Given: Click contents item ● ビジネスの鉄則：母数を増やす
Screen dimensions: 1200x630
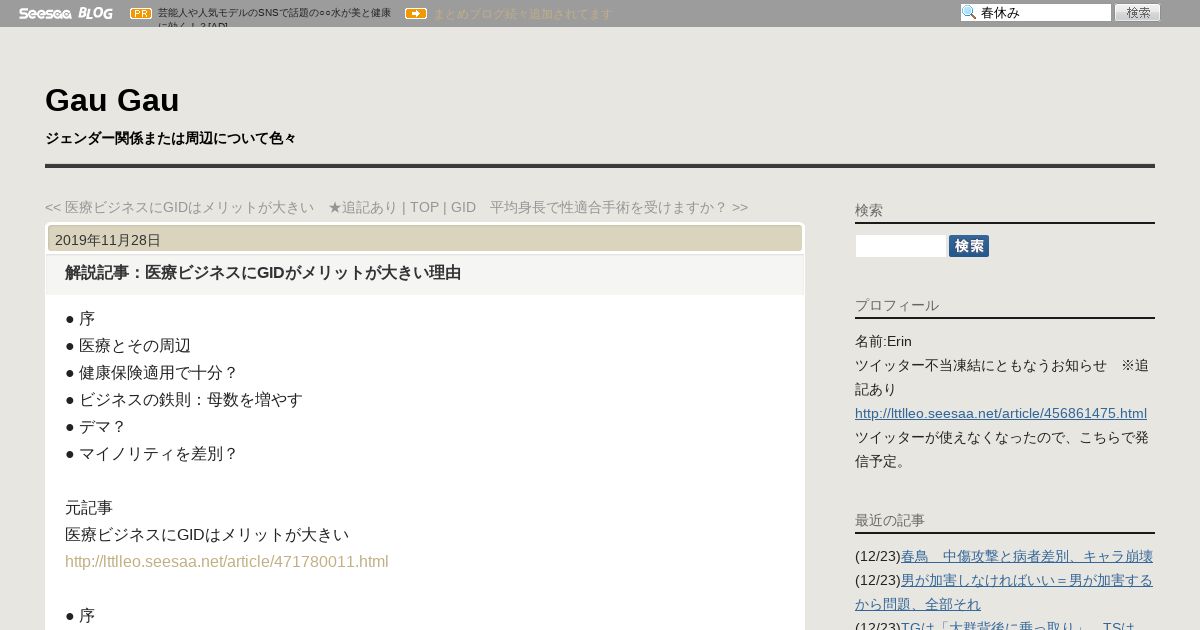Looking at the screenshot, I should (x=184, y=399).
